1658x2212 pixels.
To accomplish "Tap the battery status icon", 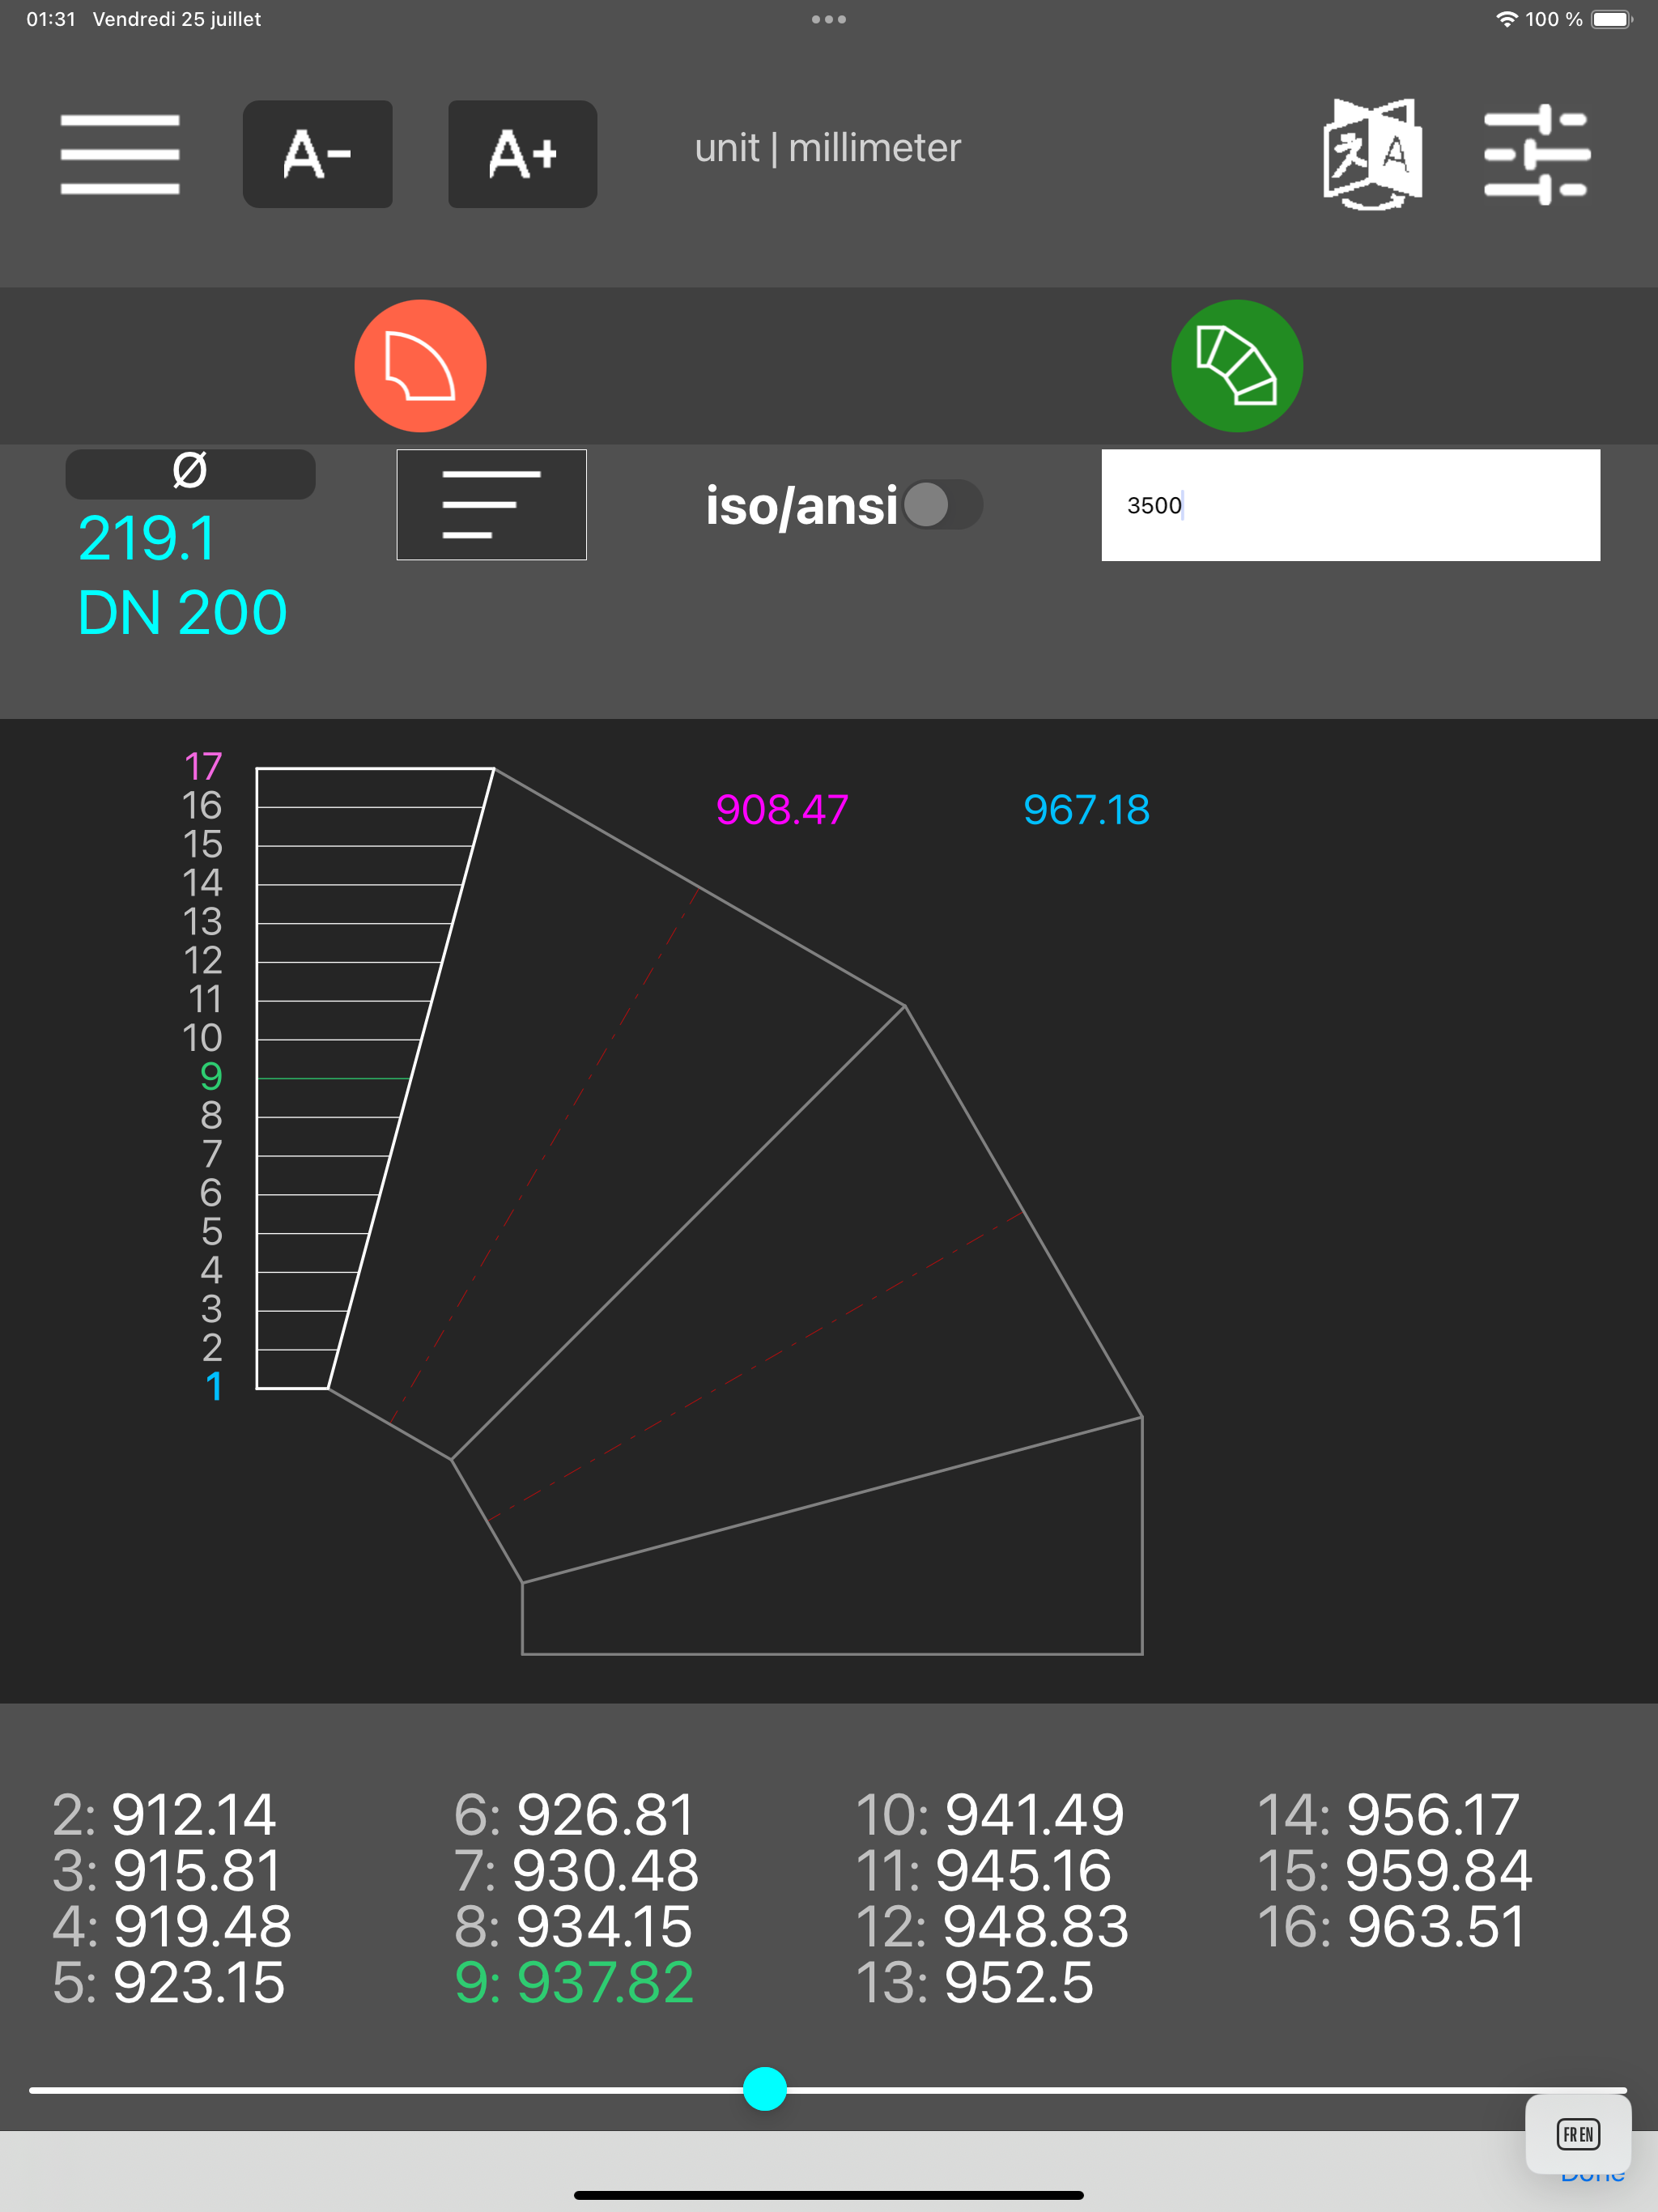I will [x=1611, y=19].
